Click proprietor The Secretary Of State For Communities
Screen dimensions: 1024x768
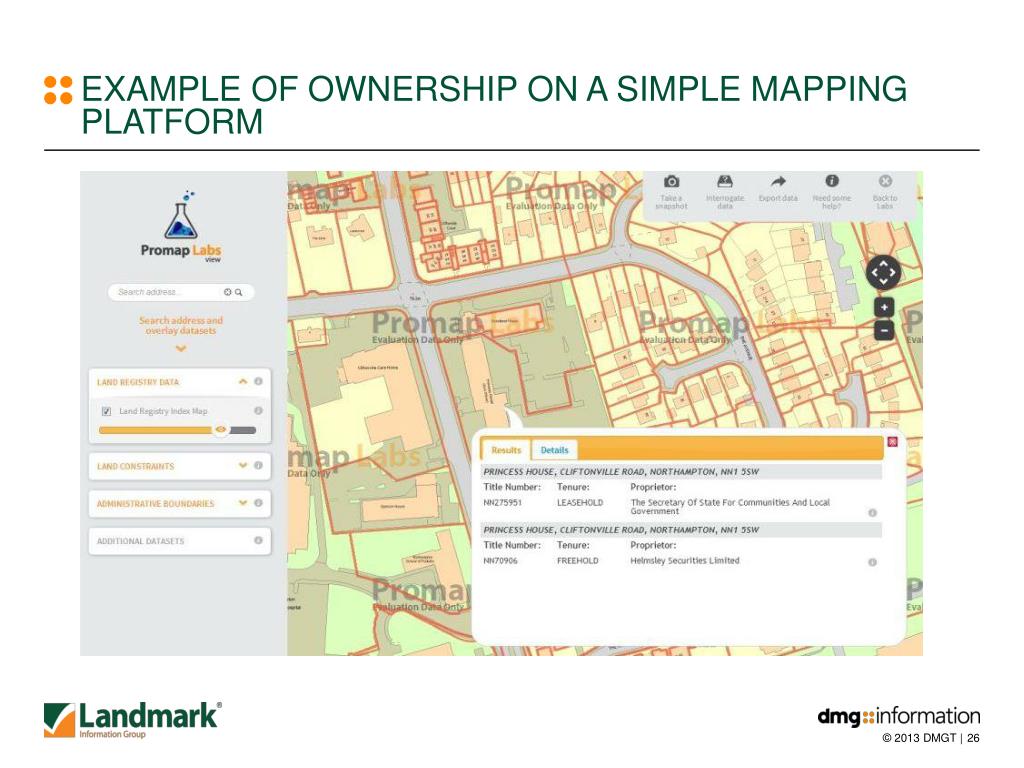[730, 507]
